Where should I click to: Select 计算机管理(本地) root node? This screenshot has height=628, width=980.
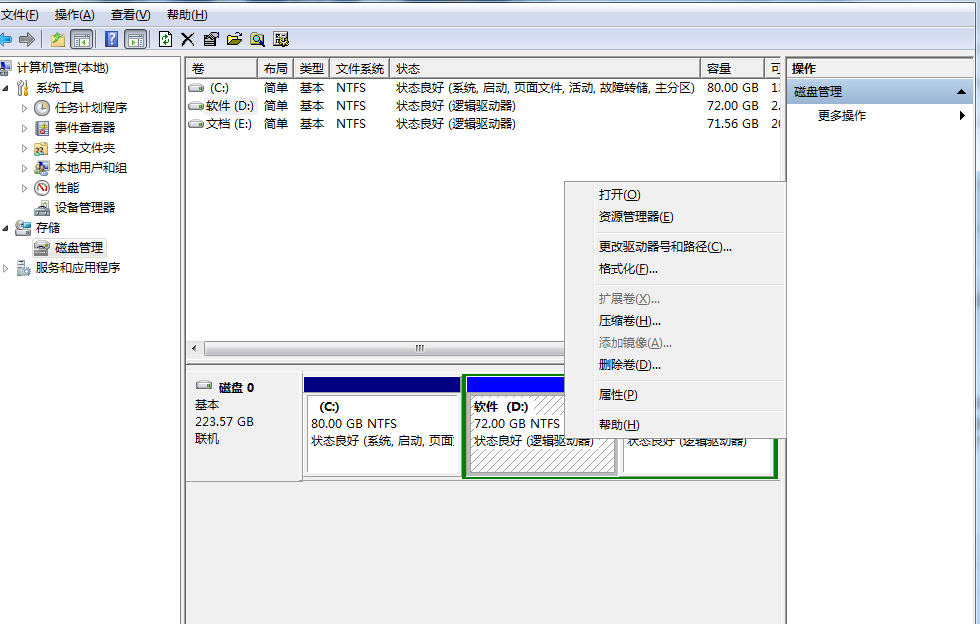62,67
